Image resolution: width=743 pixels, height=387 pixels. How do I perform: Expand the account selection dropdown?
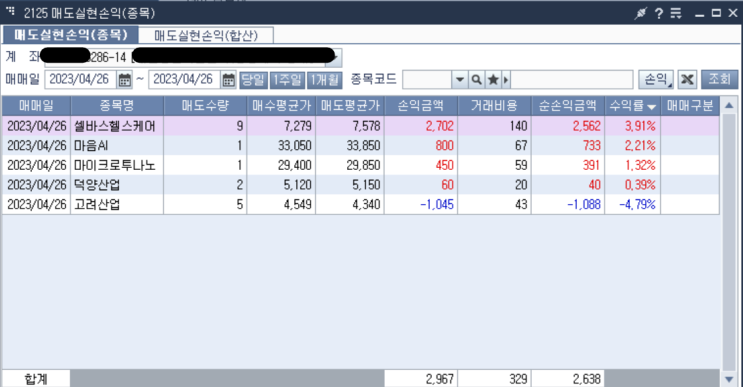[x=335, y=58]
